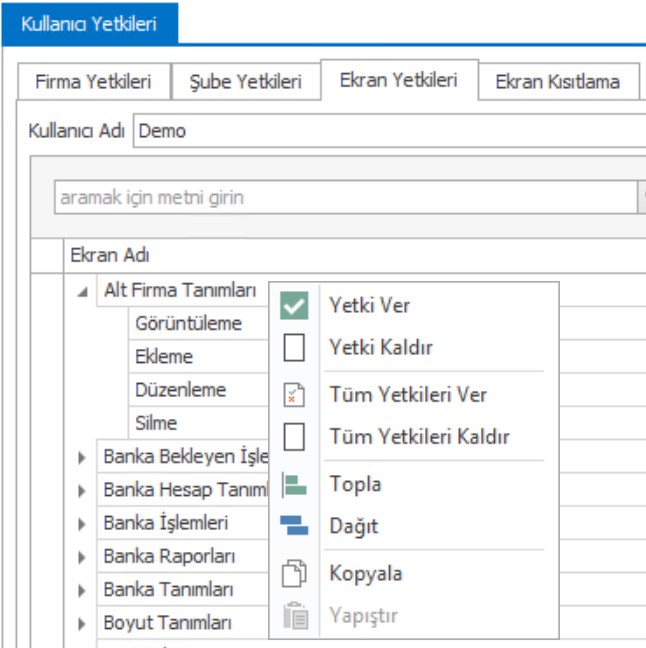Viewport: 646px width, 648px height.
Task: Choose Yetki Kaldır menu entry
Action: point(414,347)
